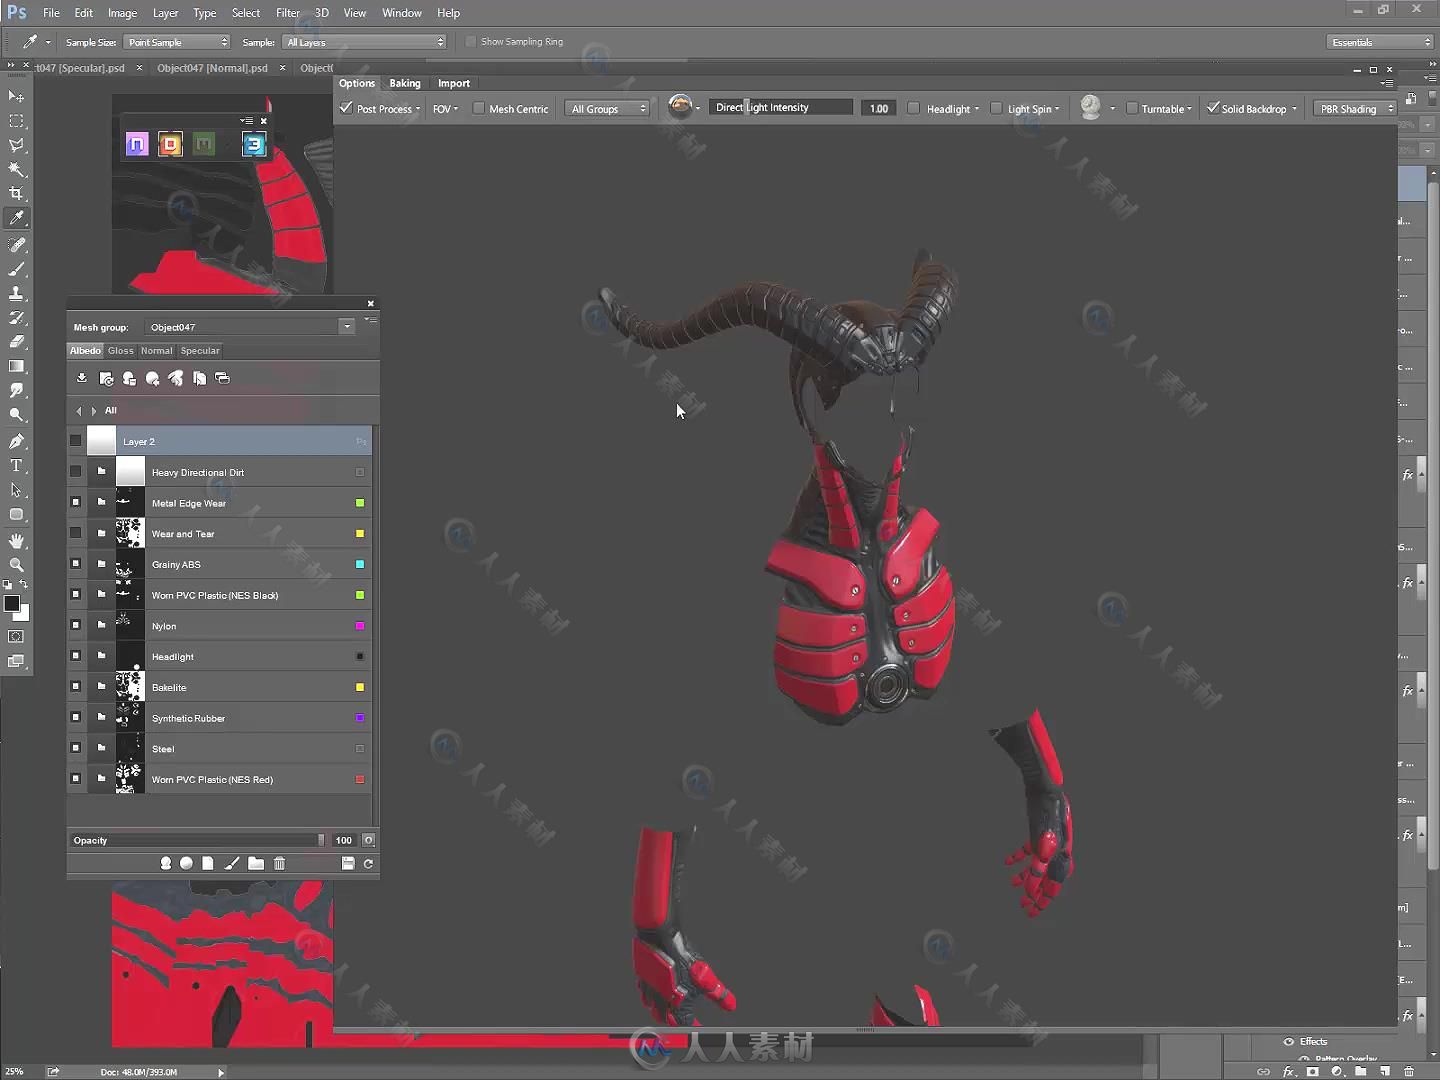This screenshot has height=1080, width=1440.
Task: Open the All Groups dropdown
Action: (x=607, y=108)
